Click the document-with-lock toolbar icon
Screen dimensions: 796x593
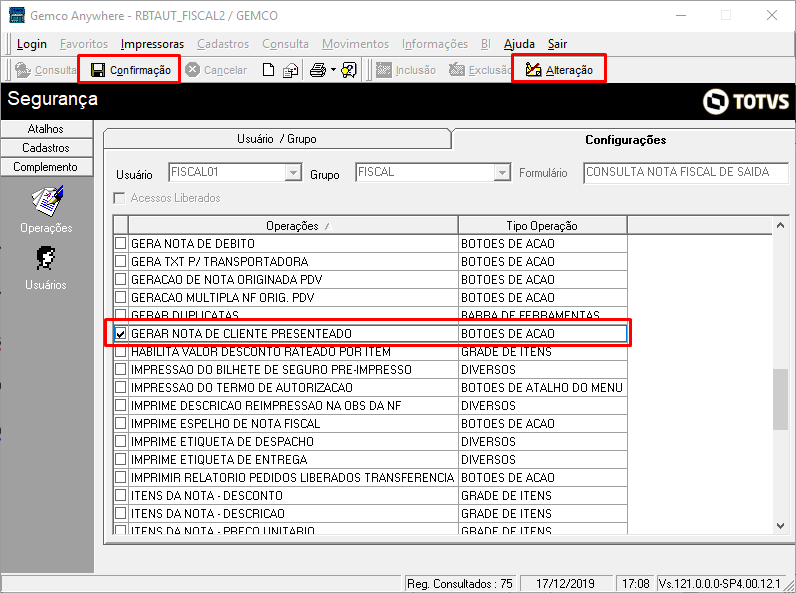[x=290, y=70]
